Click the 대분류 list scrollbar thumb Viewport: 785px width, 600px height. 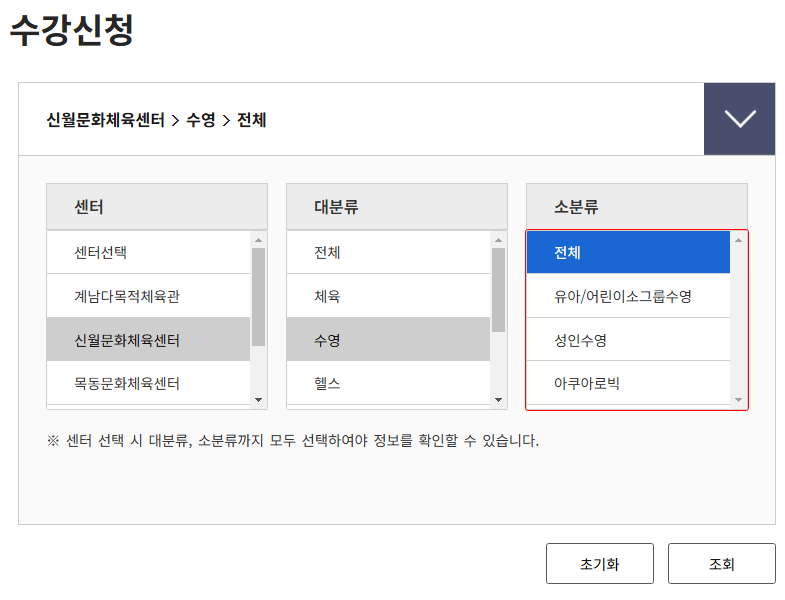point(498,290)
